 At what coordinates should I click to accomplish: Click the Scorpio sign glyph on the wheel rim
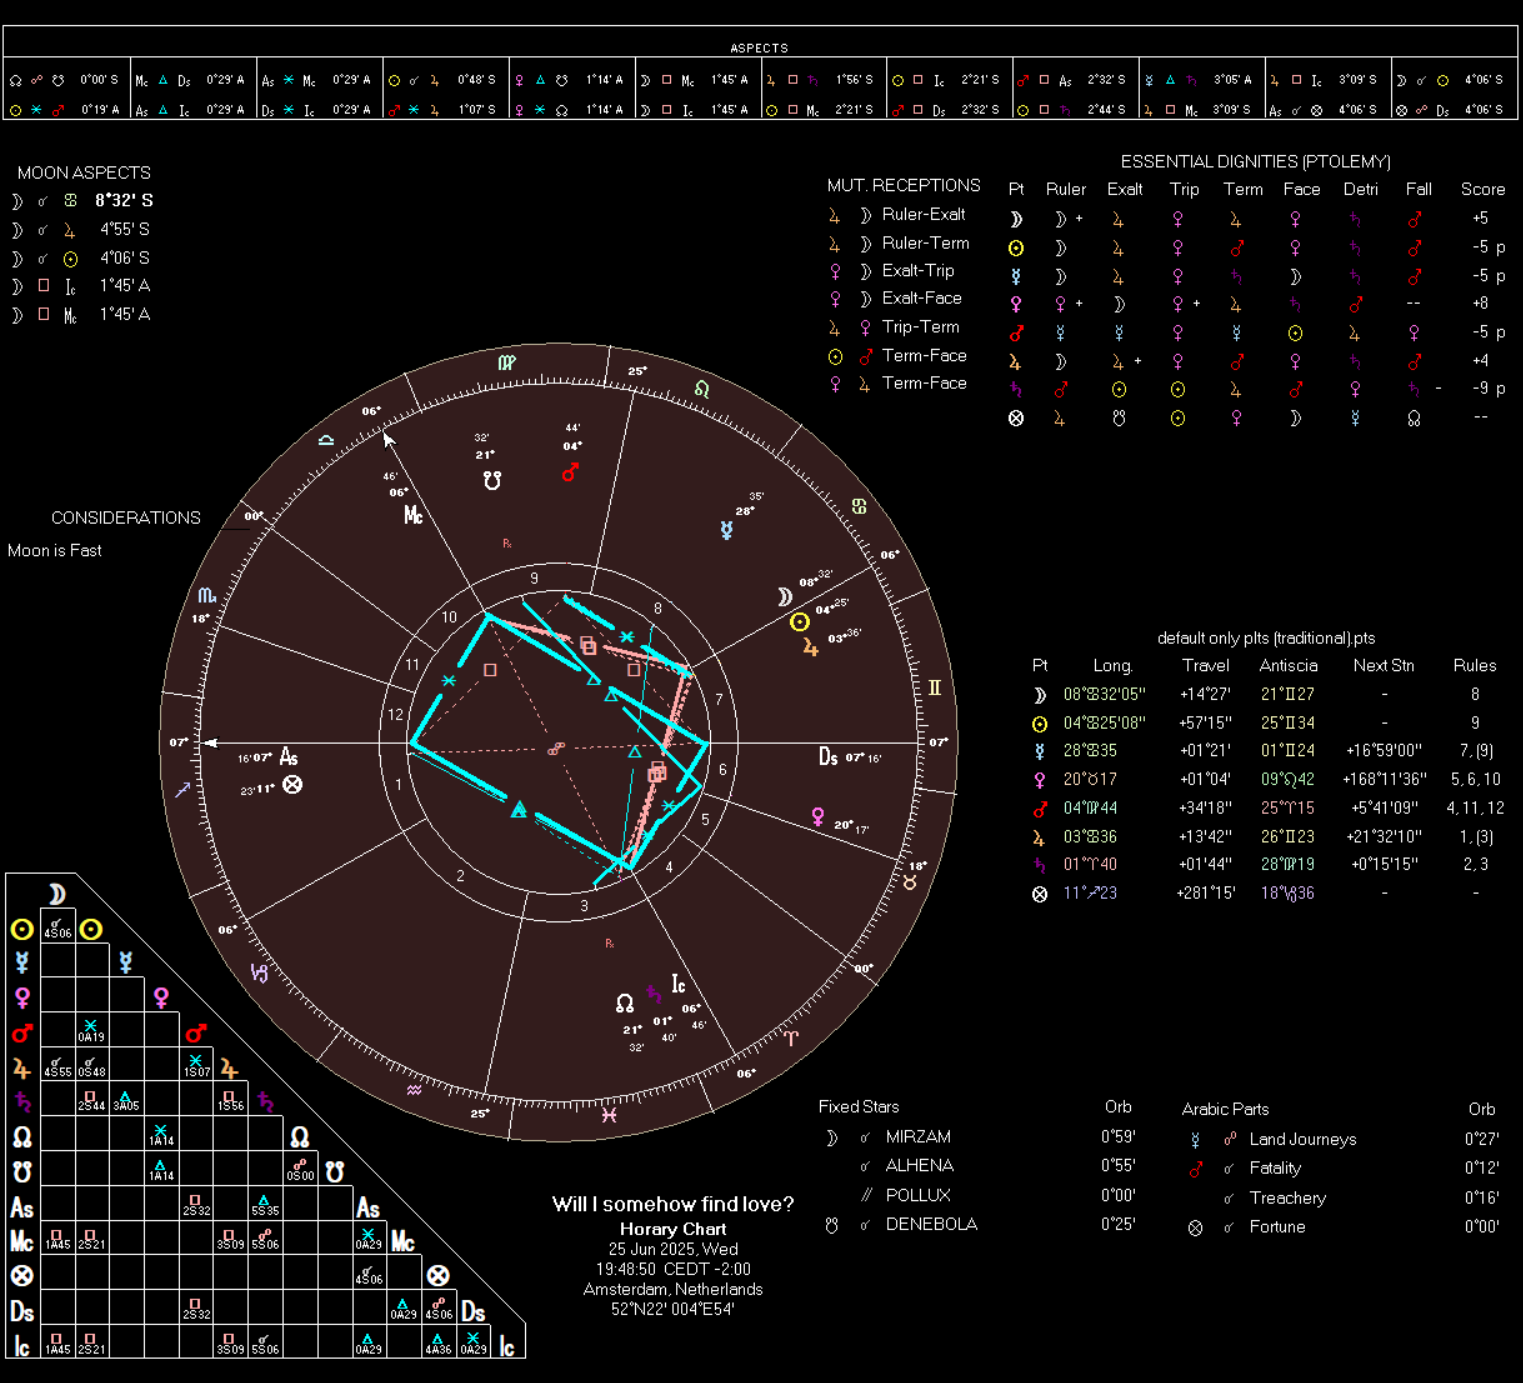206,596
